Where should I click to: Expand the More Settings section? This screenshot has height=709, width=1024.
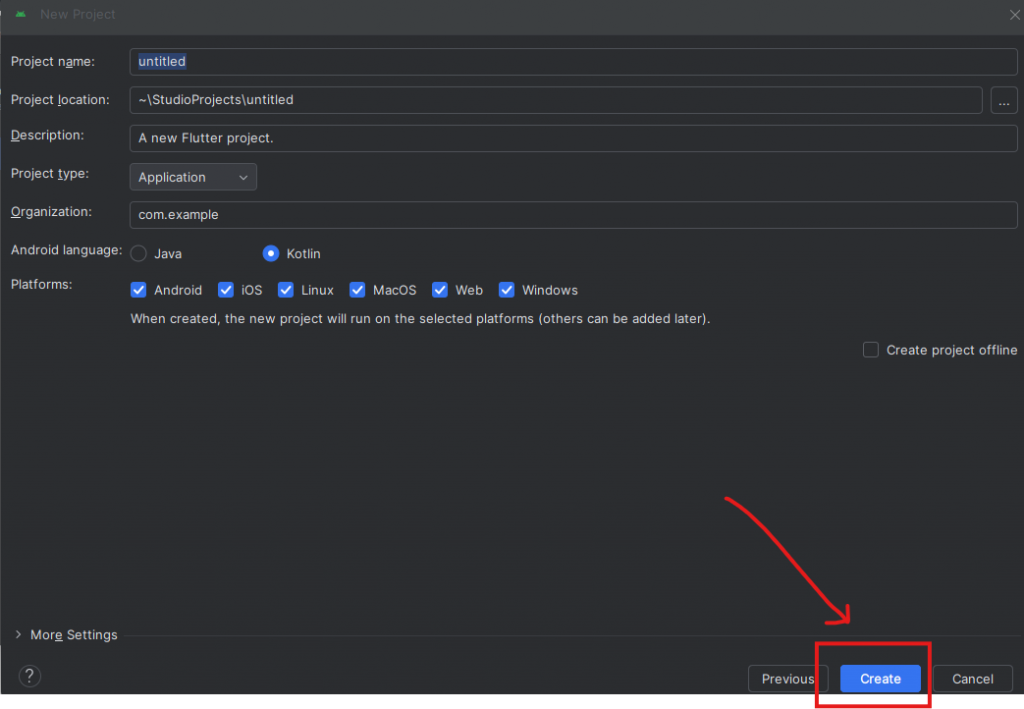pos(66,635)
